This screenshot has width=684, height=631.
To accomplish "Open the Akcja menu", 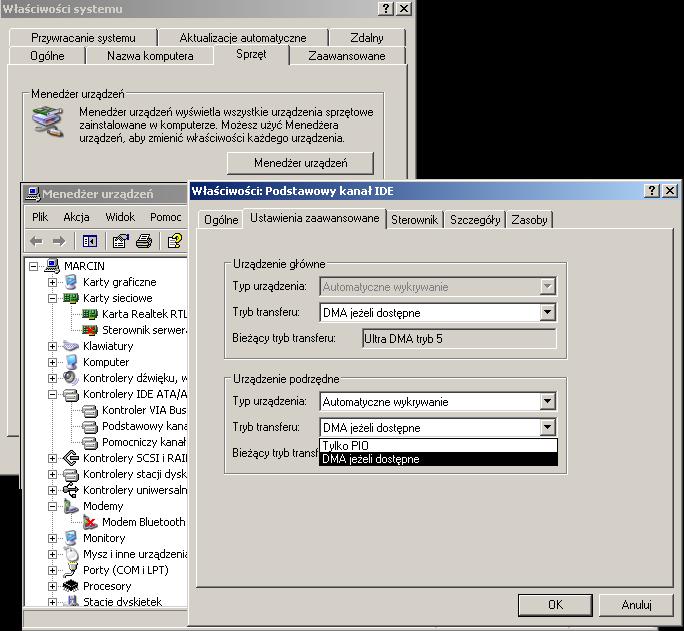I will 76,217.
